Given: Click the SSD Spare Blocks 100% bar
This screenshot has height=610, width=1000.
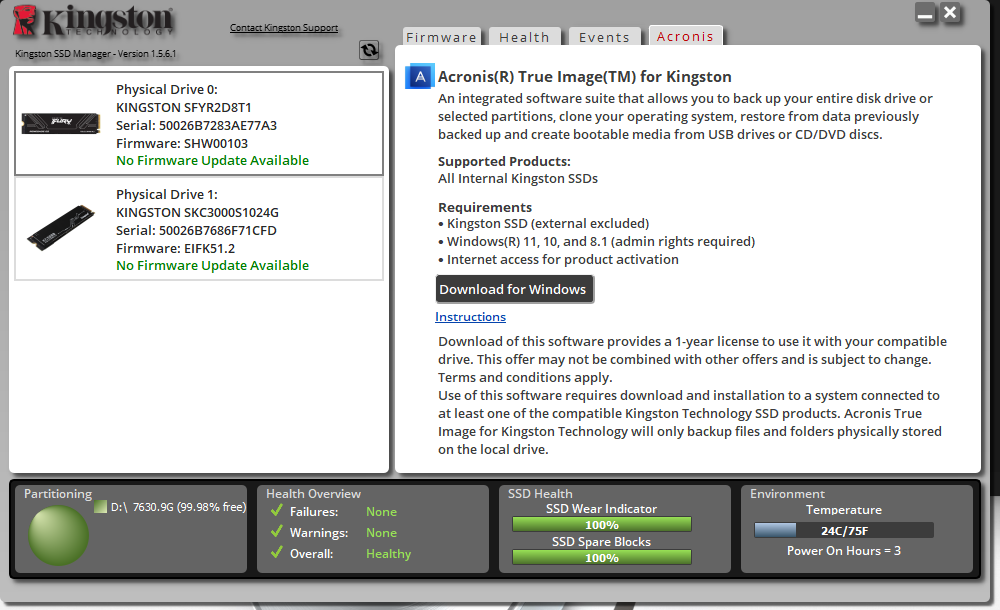Looking at the screenshot, I should coord(601,557).
